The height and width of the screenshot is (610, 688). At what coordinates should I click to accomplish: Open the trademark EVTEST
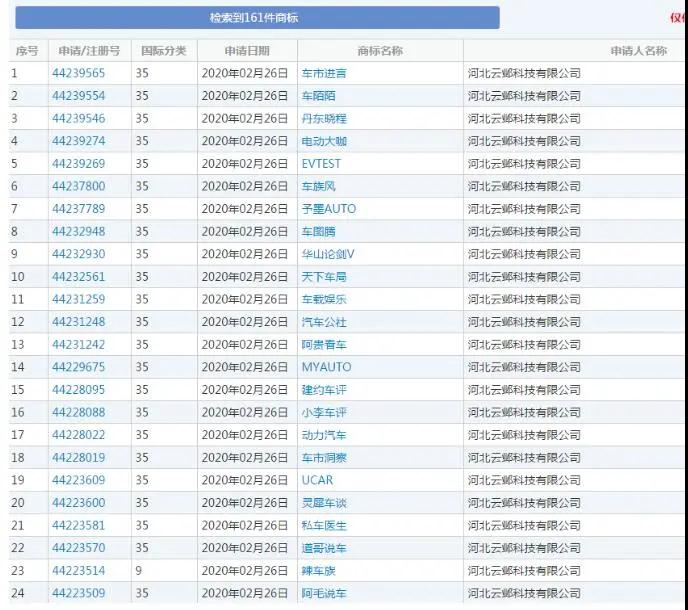click(x=321, y=164)
